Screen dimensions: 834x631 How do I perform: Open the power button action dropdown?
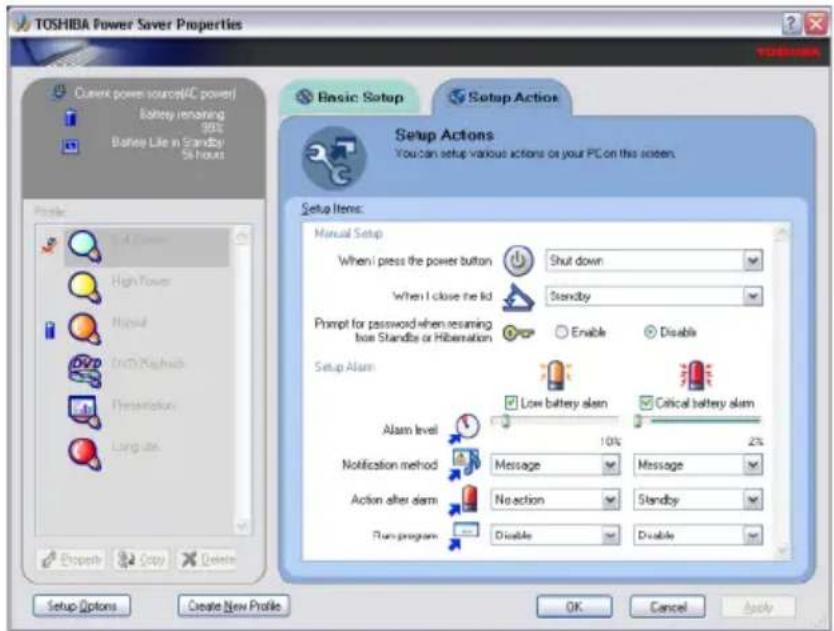pos(753,261)
